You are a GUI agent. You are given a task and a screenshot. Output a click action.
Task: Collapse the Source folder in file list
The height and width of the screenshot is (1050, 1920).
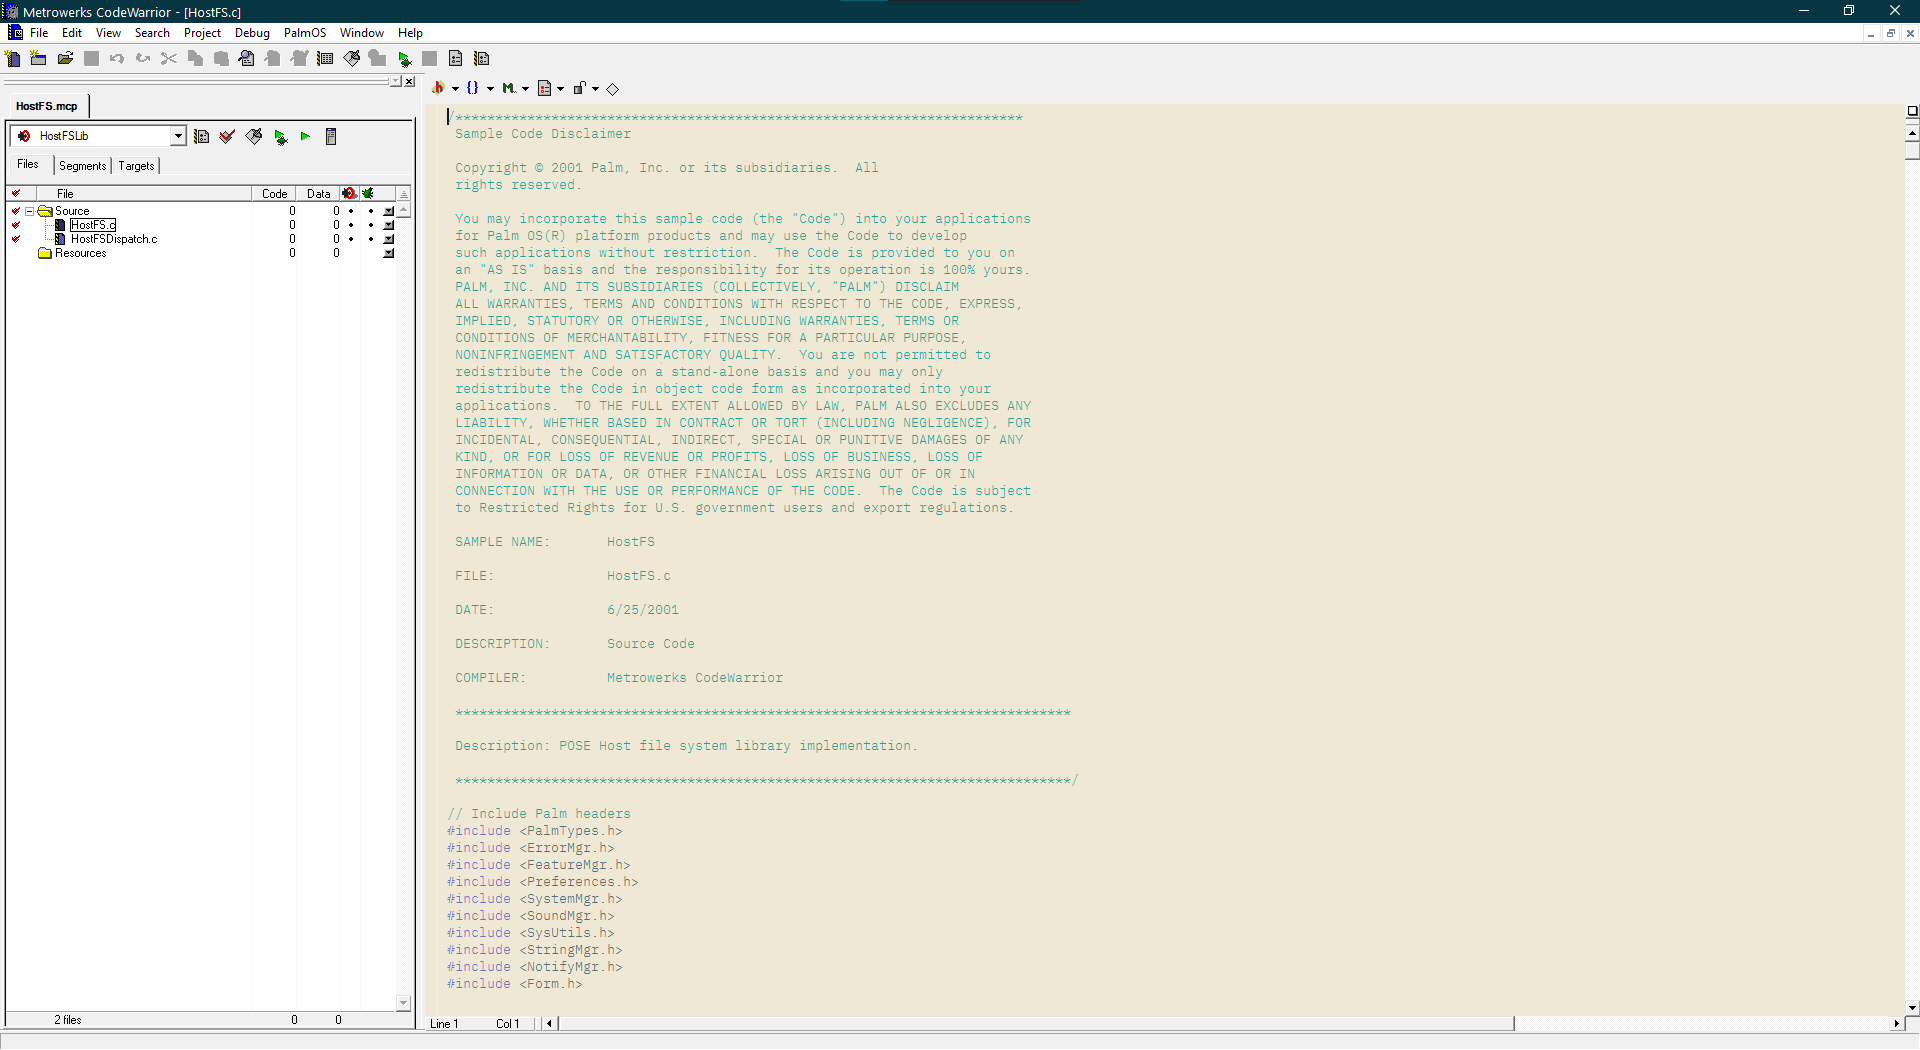coord(28,211)
